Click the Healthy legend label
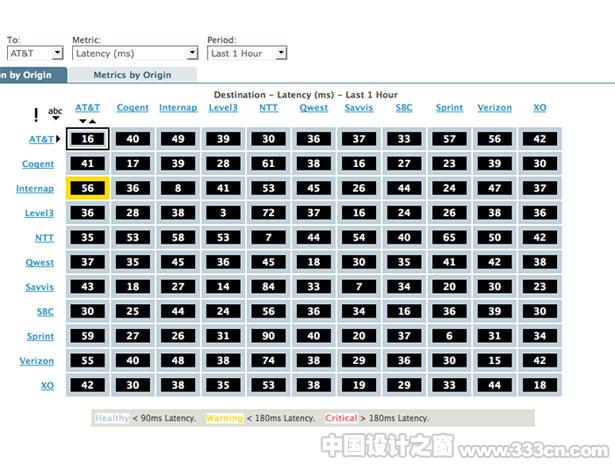 pos(112,418)
